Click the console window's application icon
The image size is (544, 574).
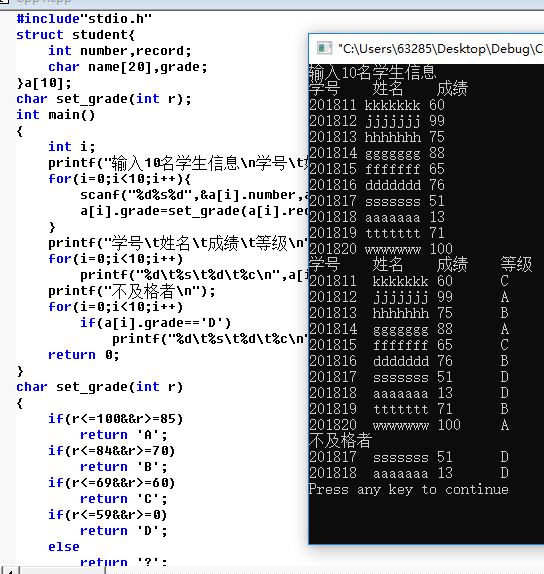pos(324,48)
